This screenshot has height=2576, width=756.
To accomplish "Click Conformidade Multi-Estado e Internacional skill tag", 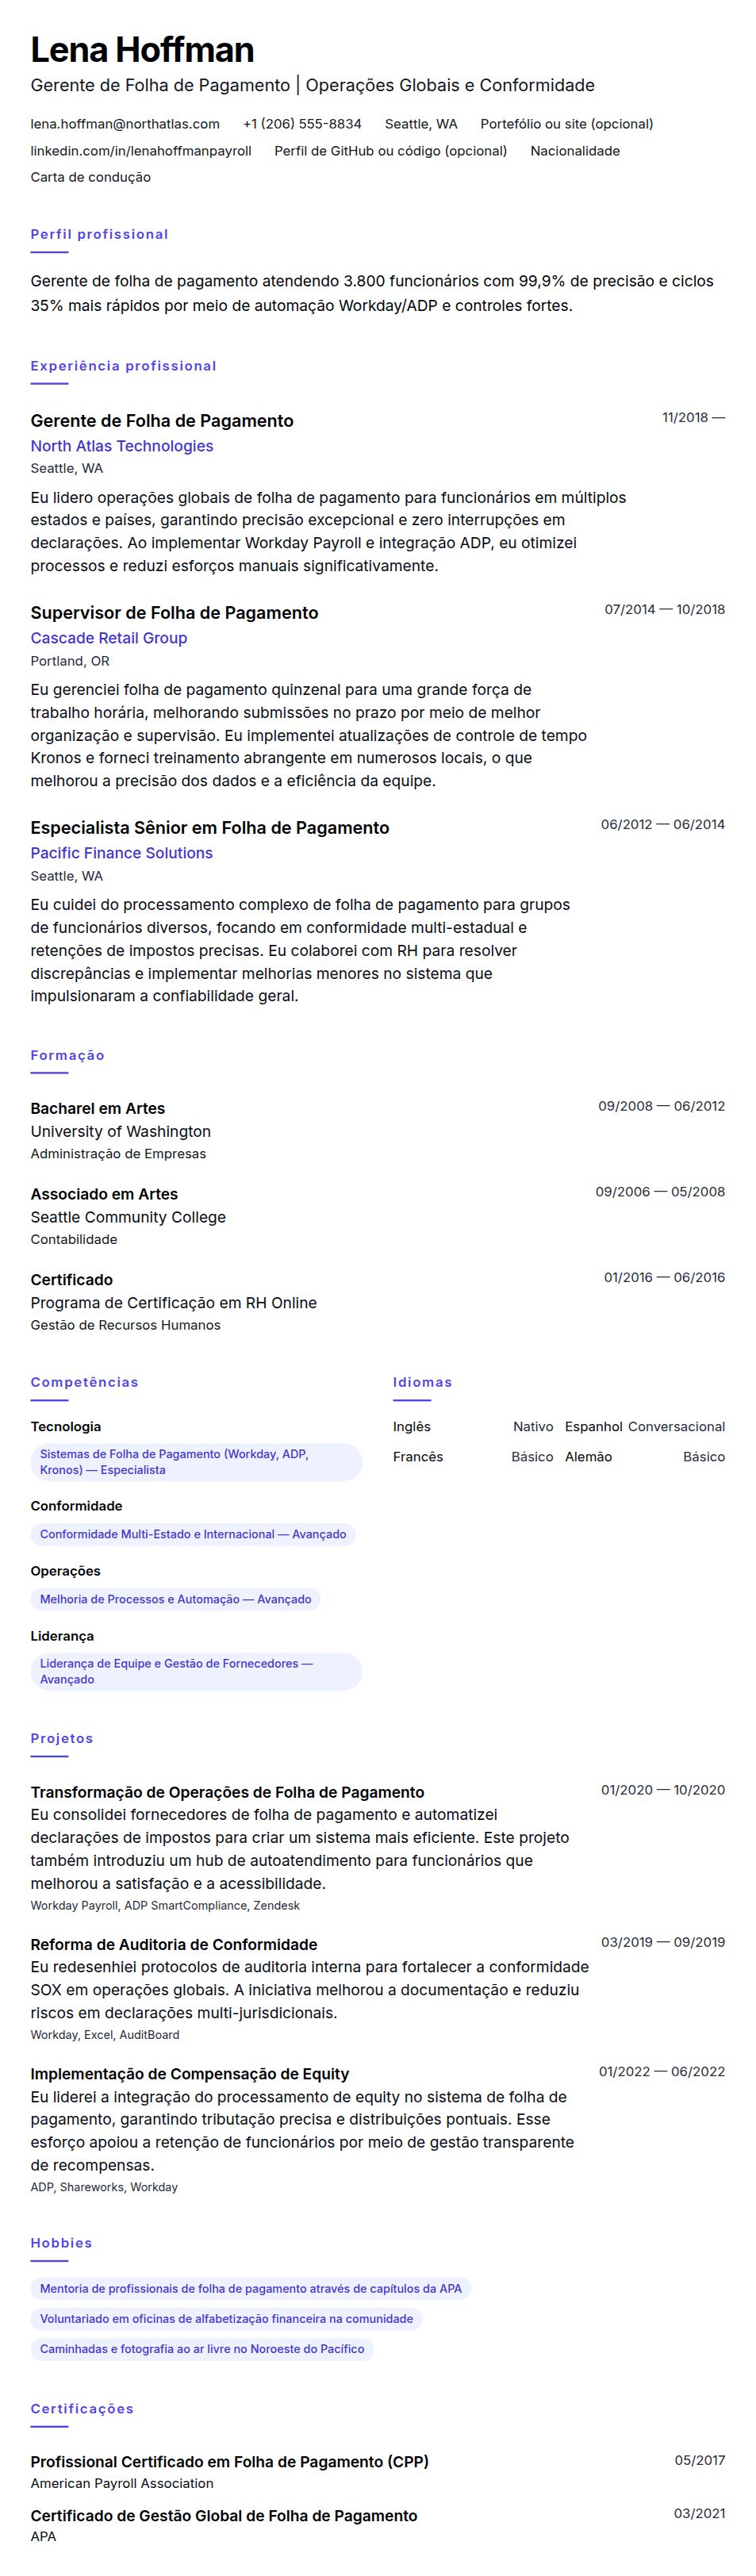I will coord(193,1534).
